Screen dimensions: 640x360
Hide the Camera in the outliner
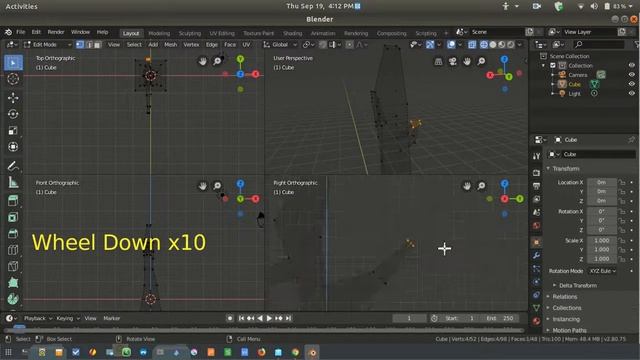point(631,75)
